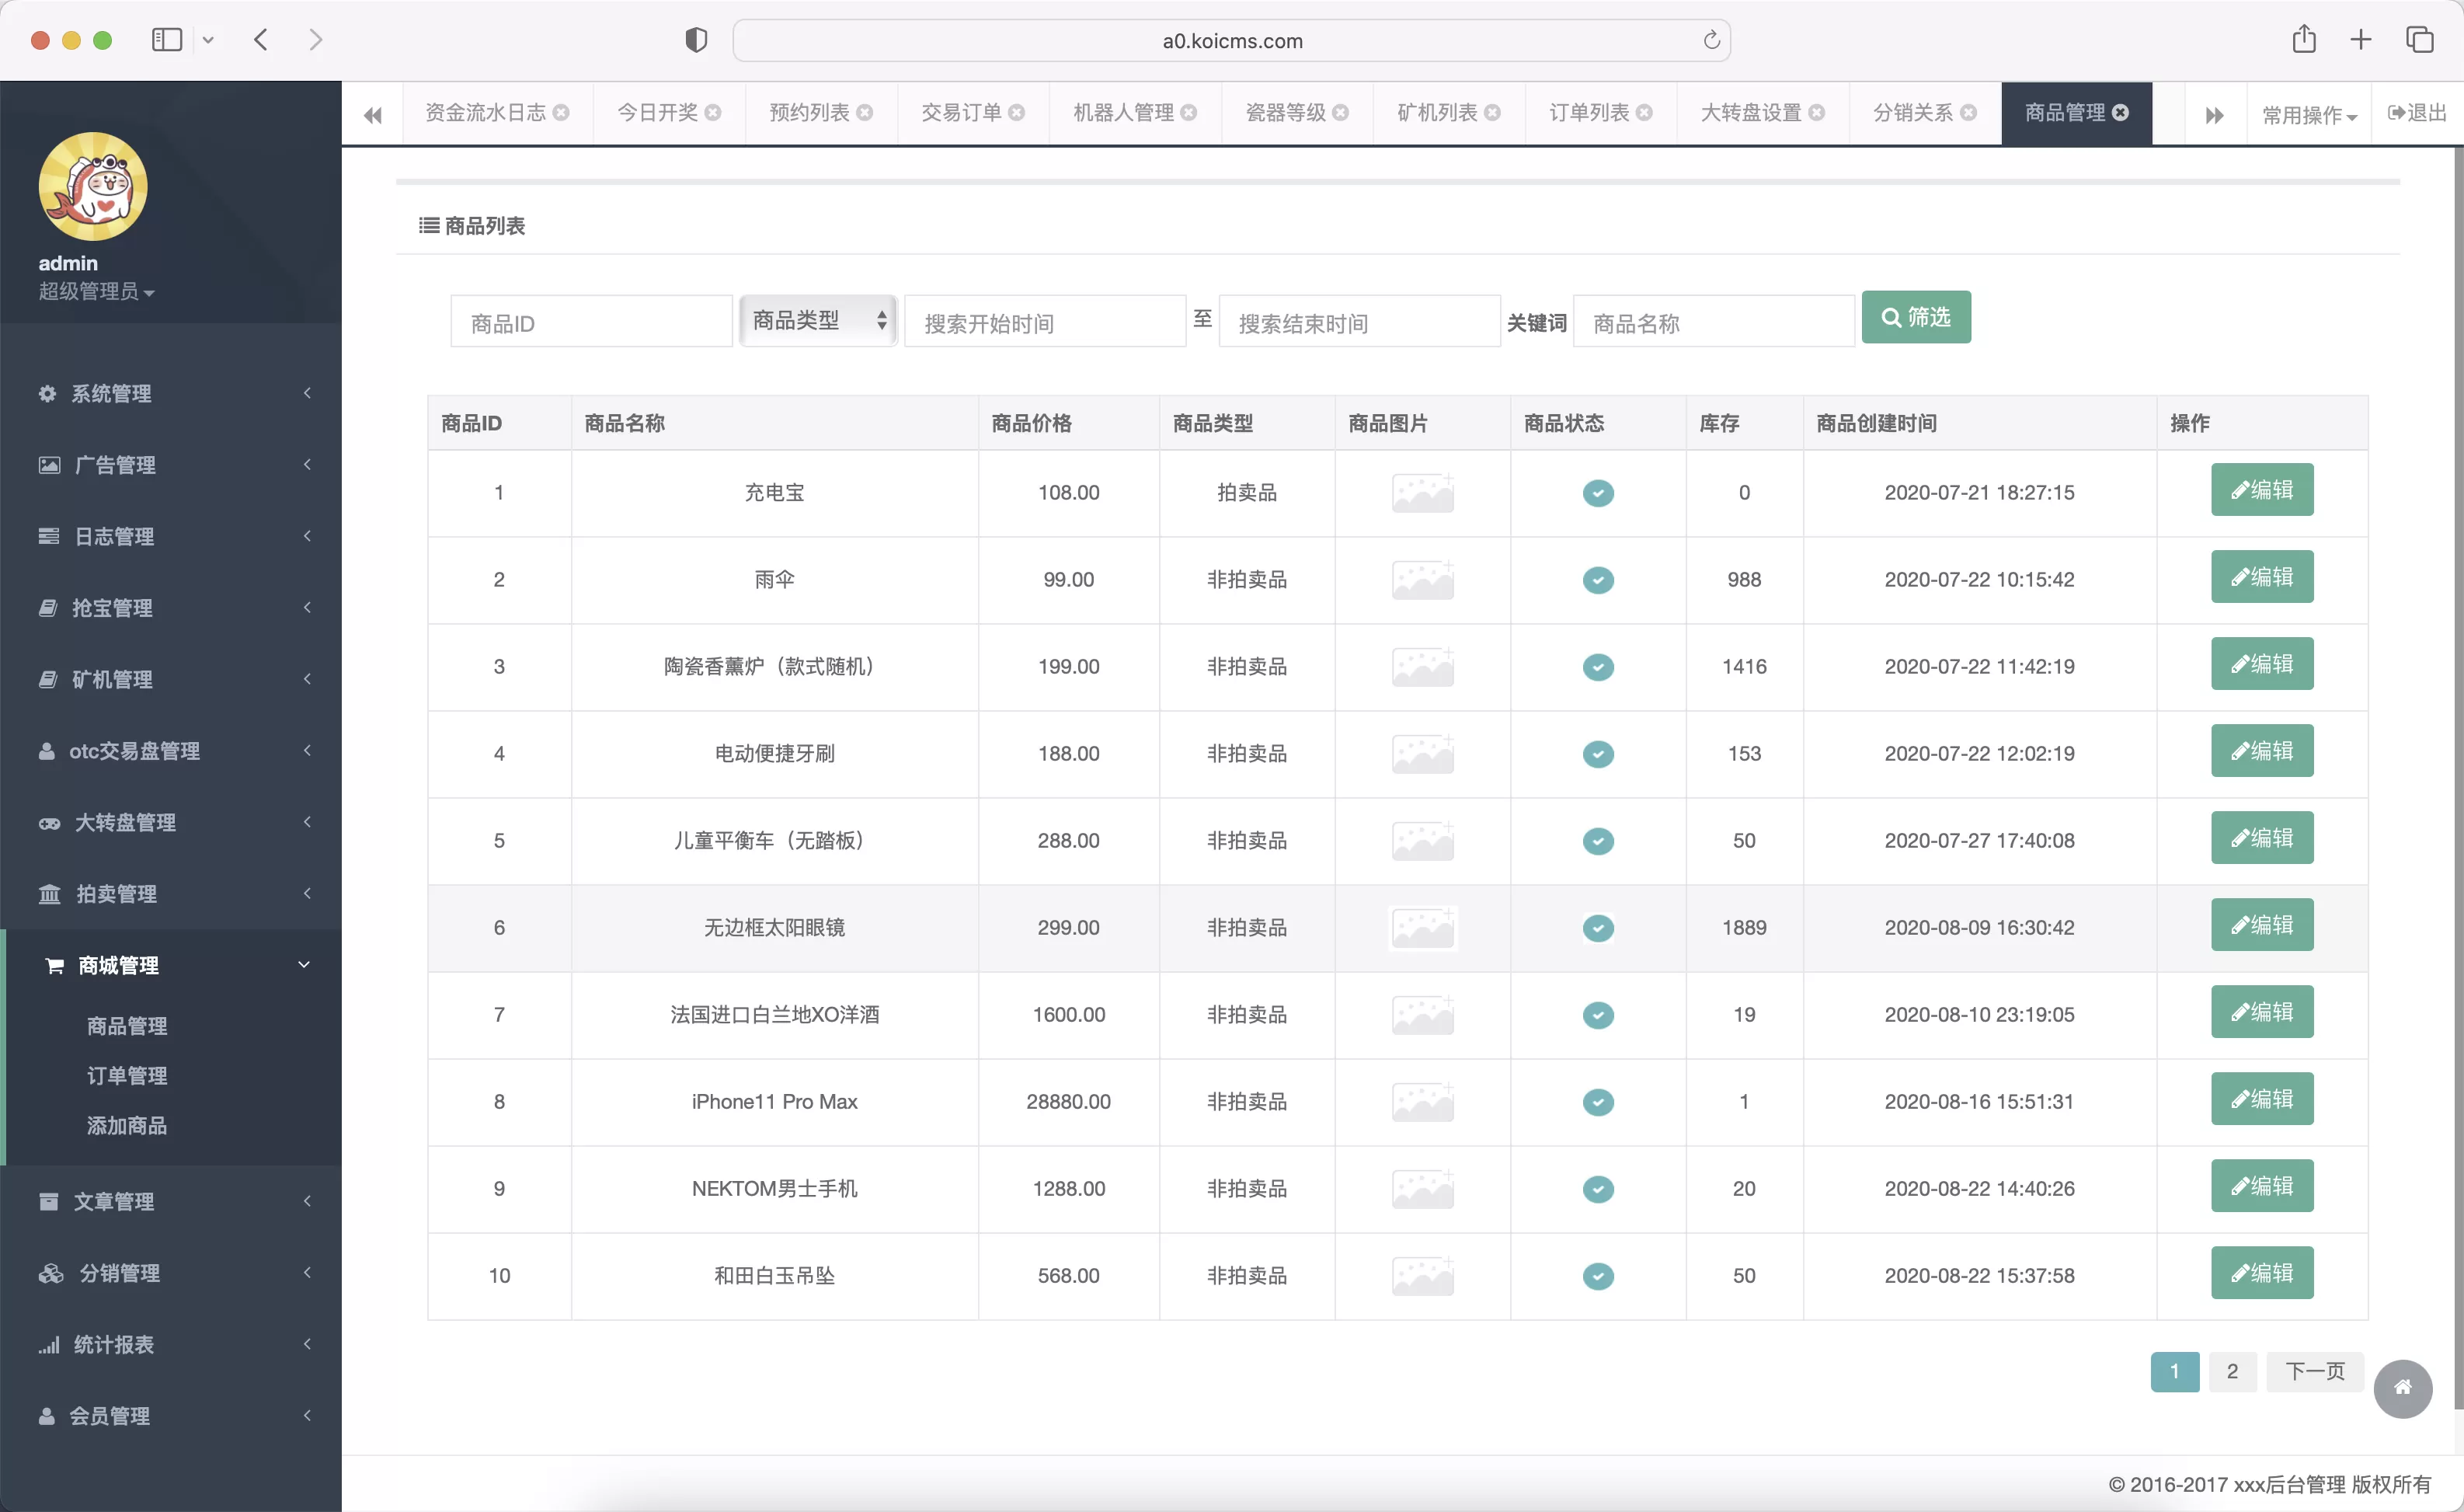Focus the 商品ID input field
Screen dimensions: 2464x1512
(591, 322)
